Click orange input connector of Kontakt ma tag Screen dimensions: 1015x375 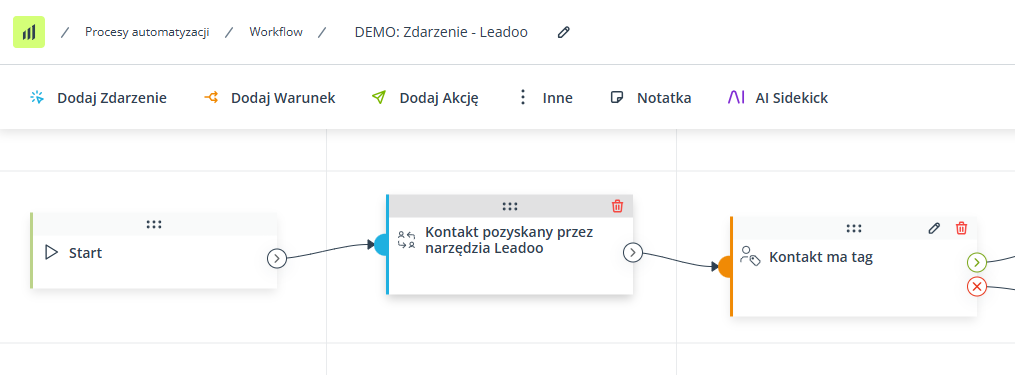[x=725, y=266]
